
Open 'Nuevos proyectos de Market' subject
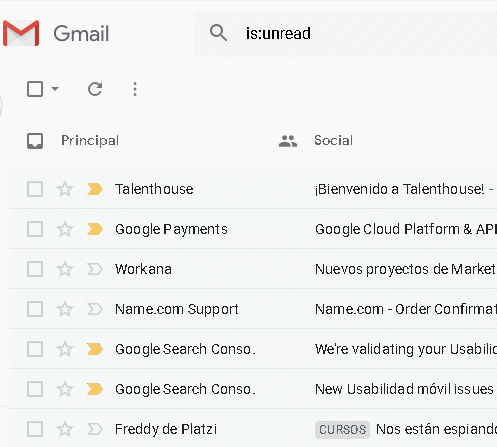406,270
